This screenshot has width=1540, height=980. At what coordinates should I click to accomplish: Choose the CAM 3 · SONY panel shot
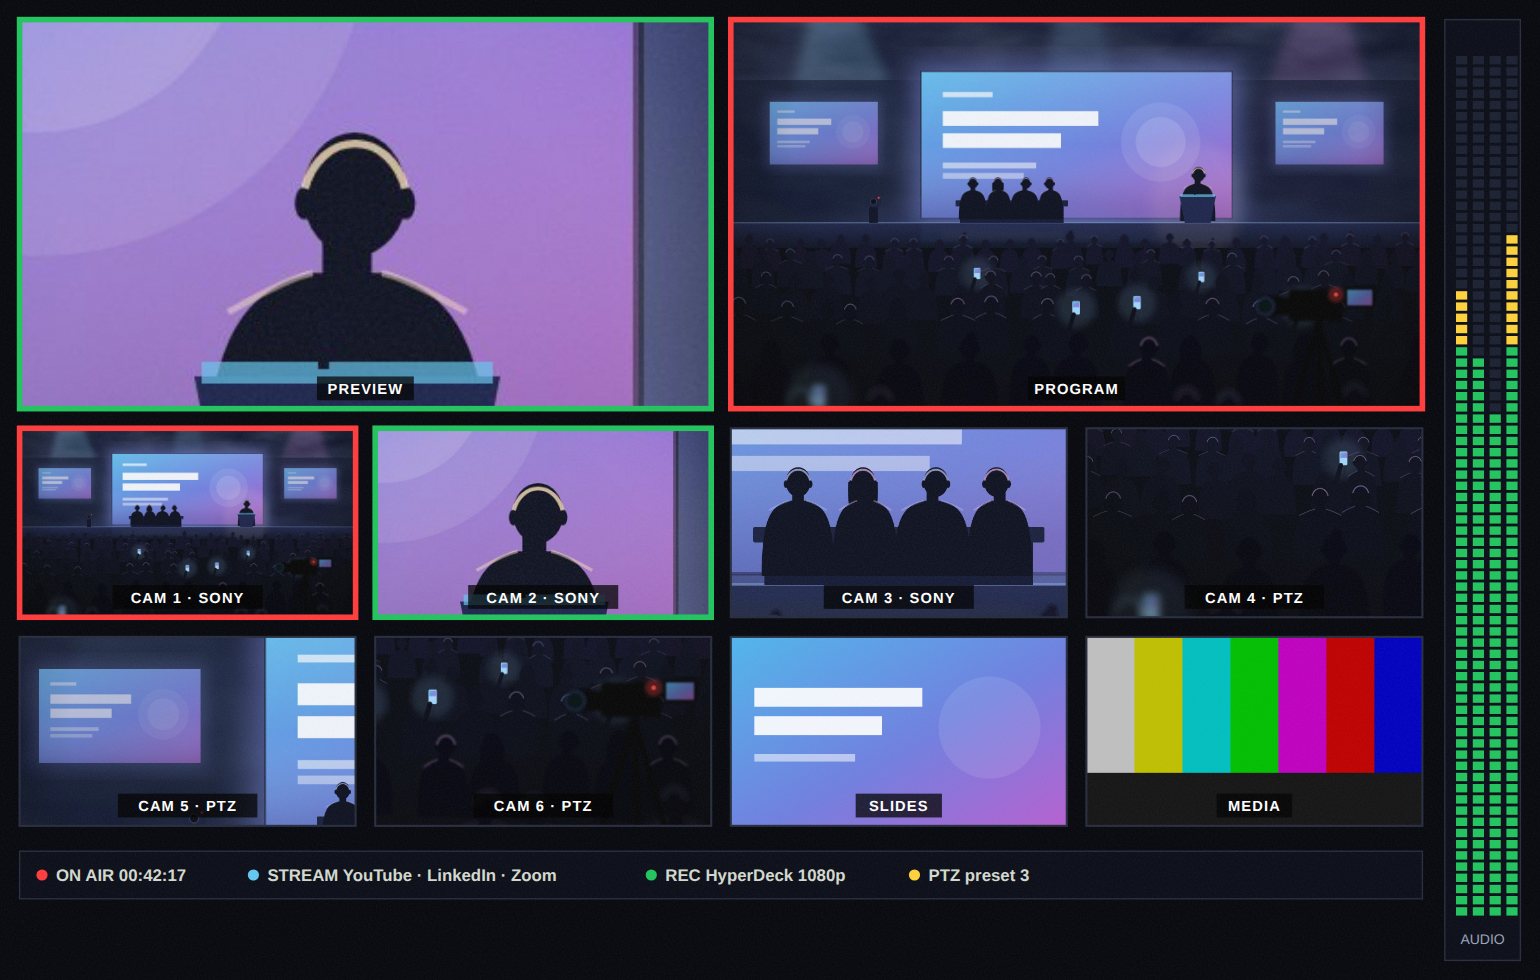point(898,523)
